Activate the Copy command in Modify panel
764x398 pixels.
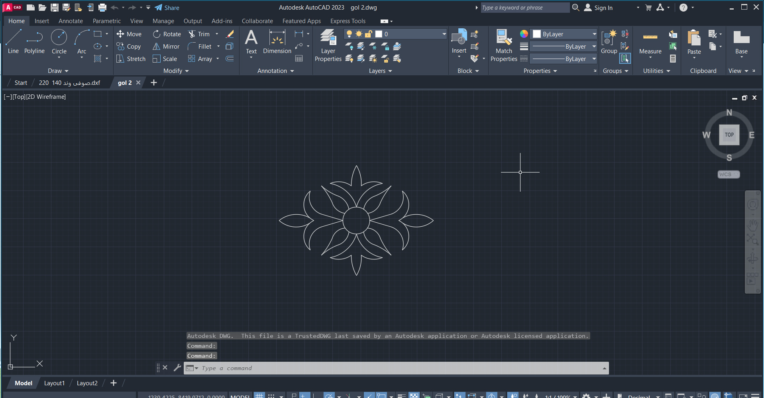click(x=129, y=46)
